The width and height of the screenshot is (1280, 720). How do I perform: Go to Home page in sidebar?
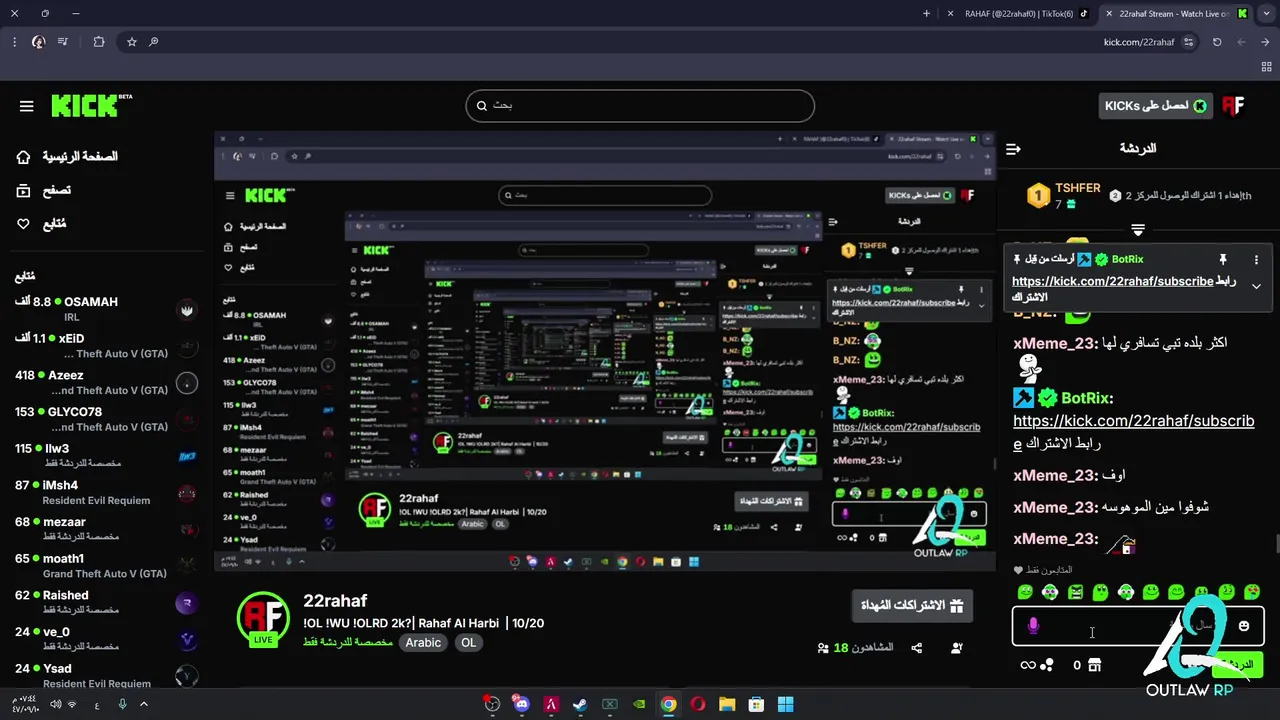tap(67, 157)
